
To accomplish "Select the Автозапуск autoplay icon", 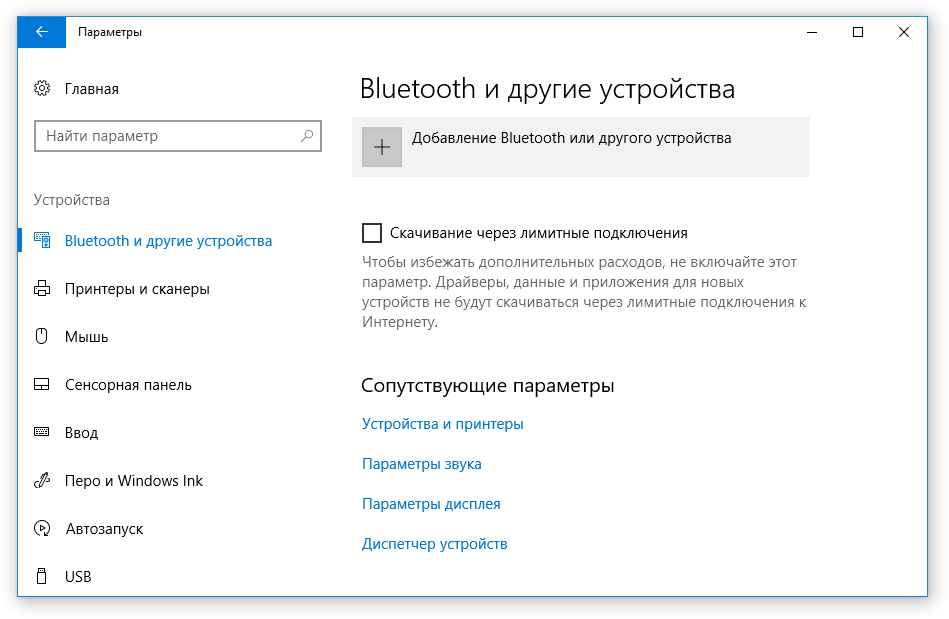I will pos(42,528).
